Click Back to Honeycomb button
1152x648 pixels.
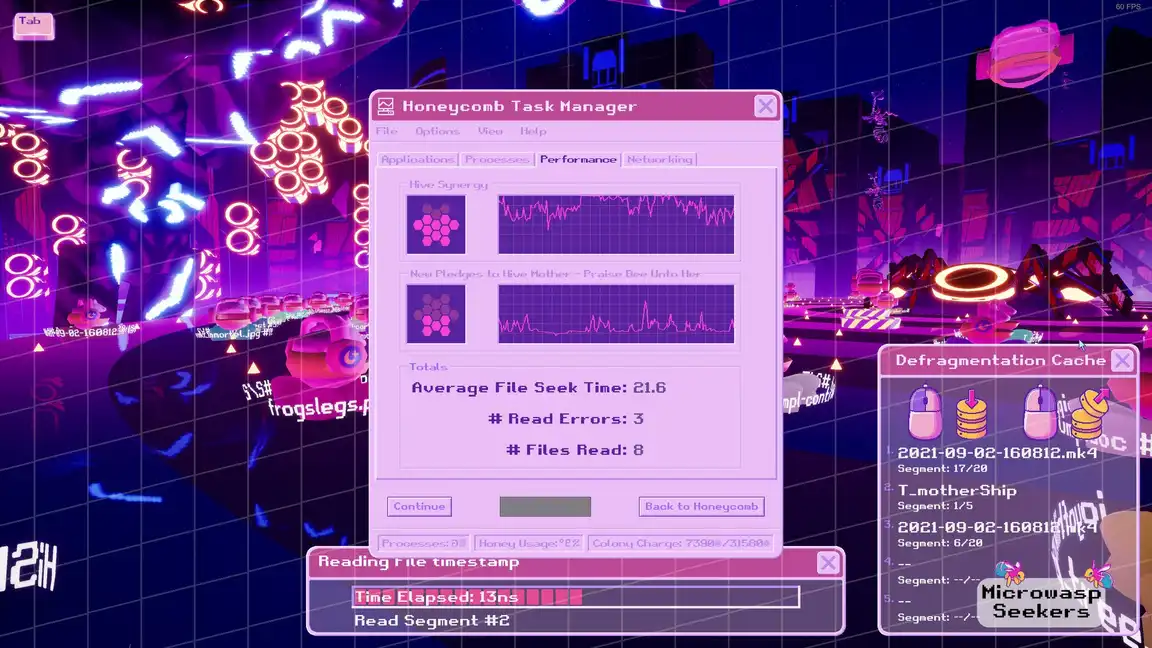coord(701,506)
